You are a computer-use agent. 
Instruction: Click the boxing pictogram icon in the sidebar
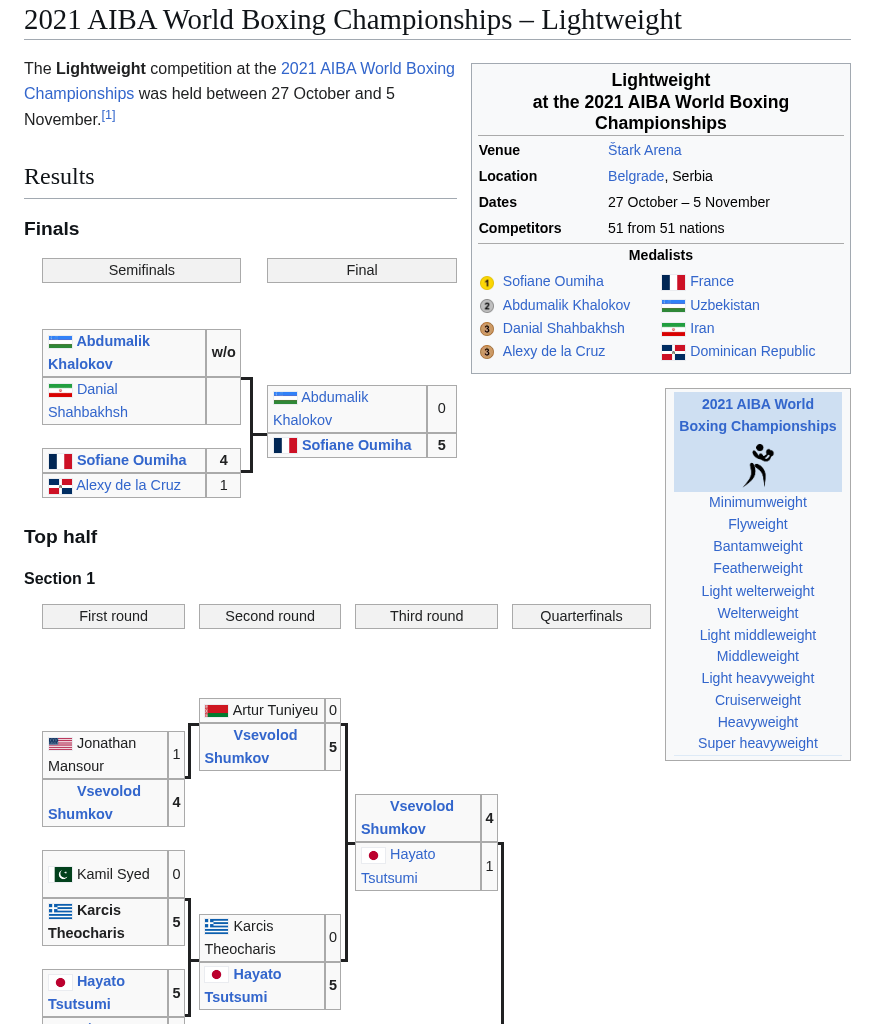[758, 466]
